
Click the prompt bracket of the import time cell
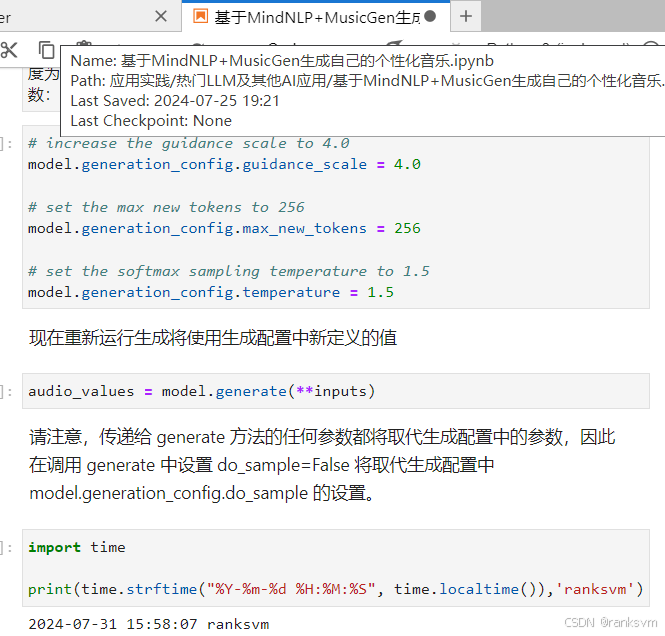(6, 548)
